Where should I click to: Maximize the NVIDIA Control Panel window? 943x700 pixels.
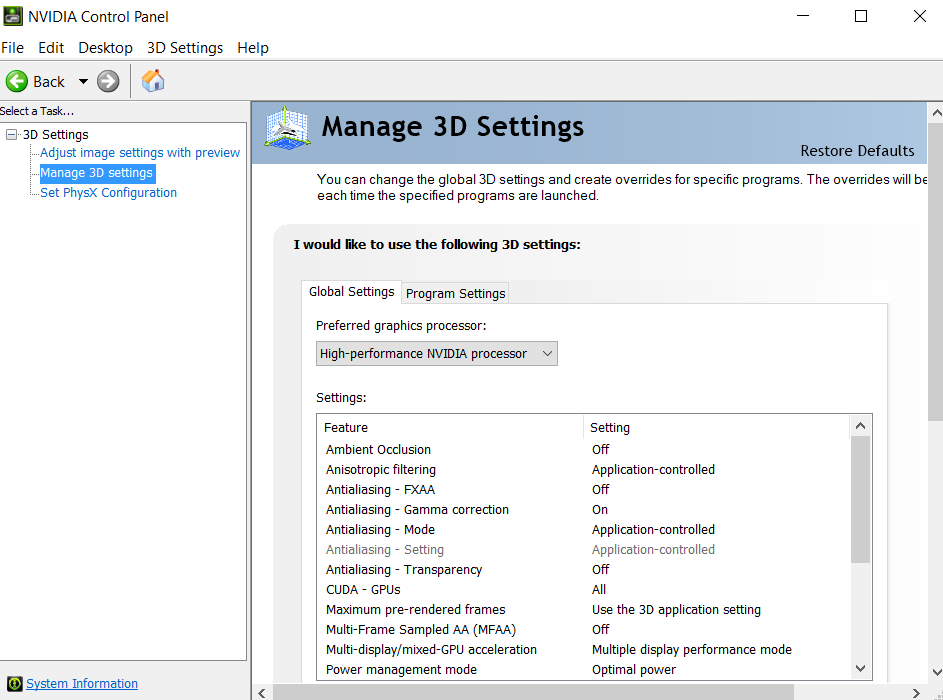point(861,16)
